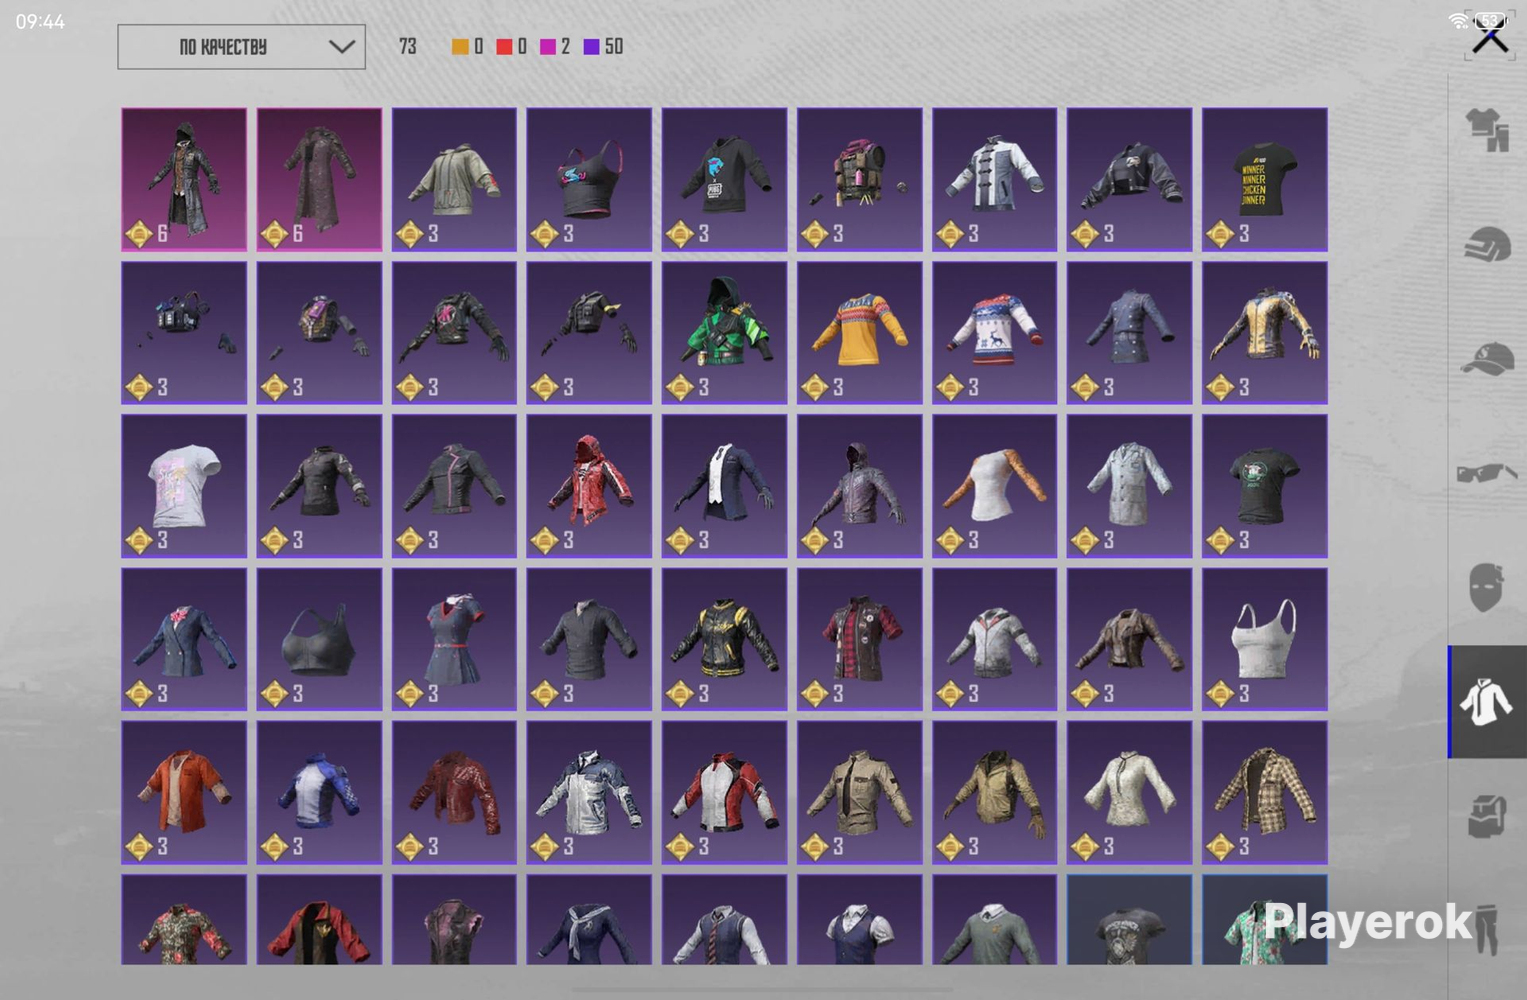The height and width of the screenshot is (1000, 1527).
Task: Select the dark purple hooded jacket
Action: 860,486
